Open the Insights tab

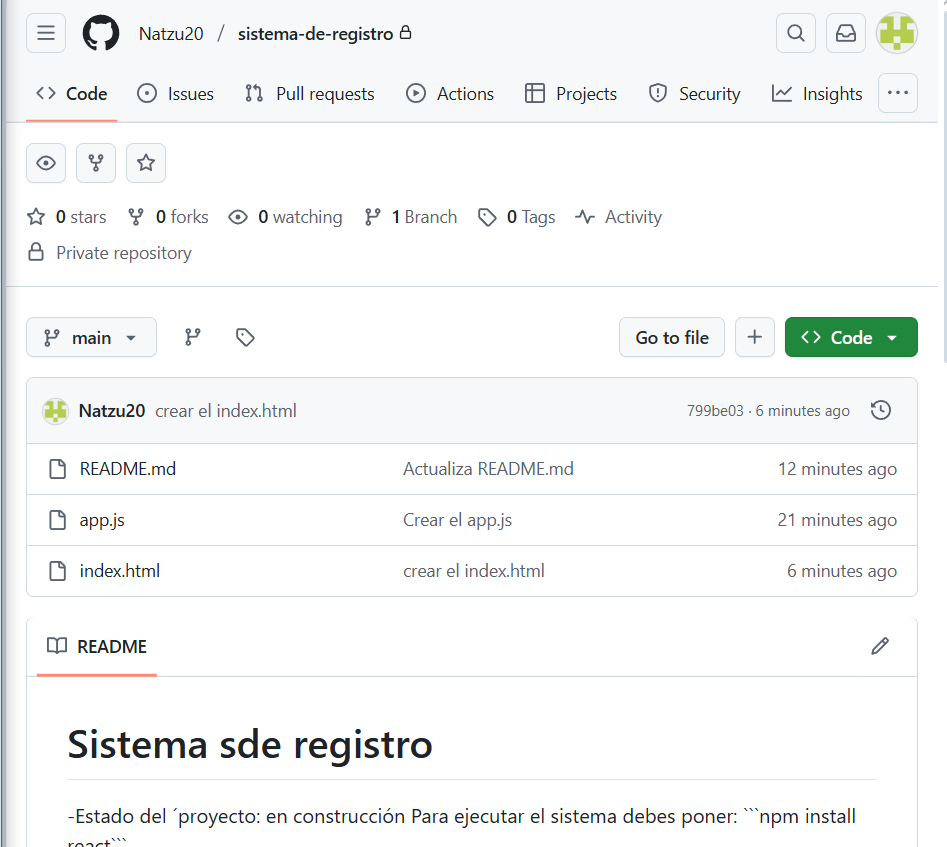tap(817, 94)
